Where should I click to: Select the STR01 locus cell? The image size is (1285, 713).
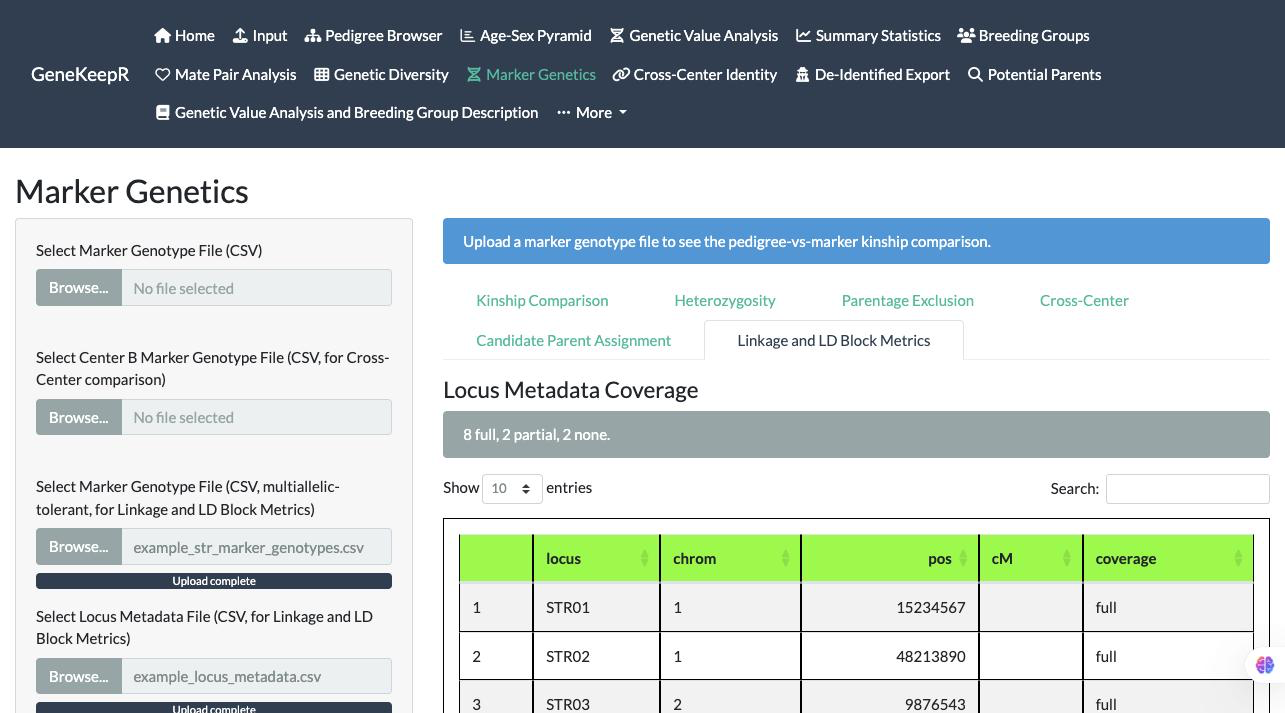[x=596, y=608]
